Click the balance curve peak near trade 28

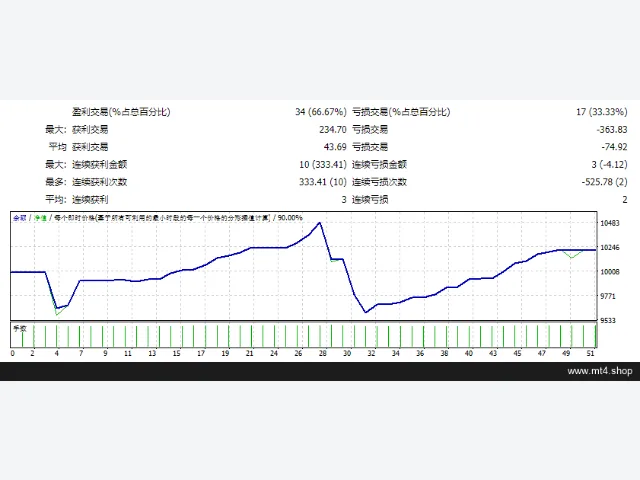320,223
